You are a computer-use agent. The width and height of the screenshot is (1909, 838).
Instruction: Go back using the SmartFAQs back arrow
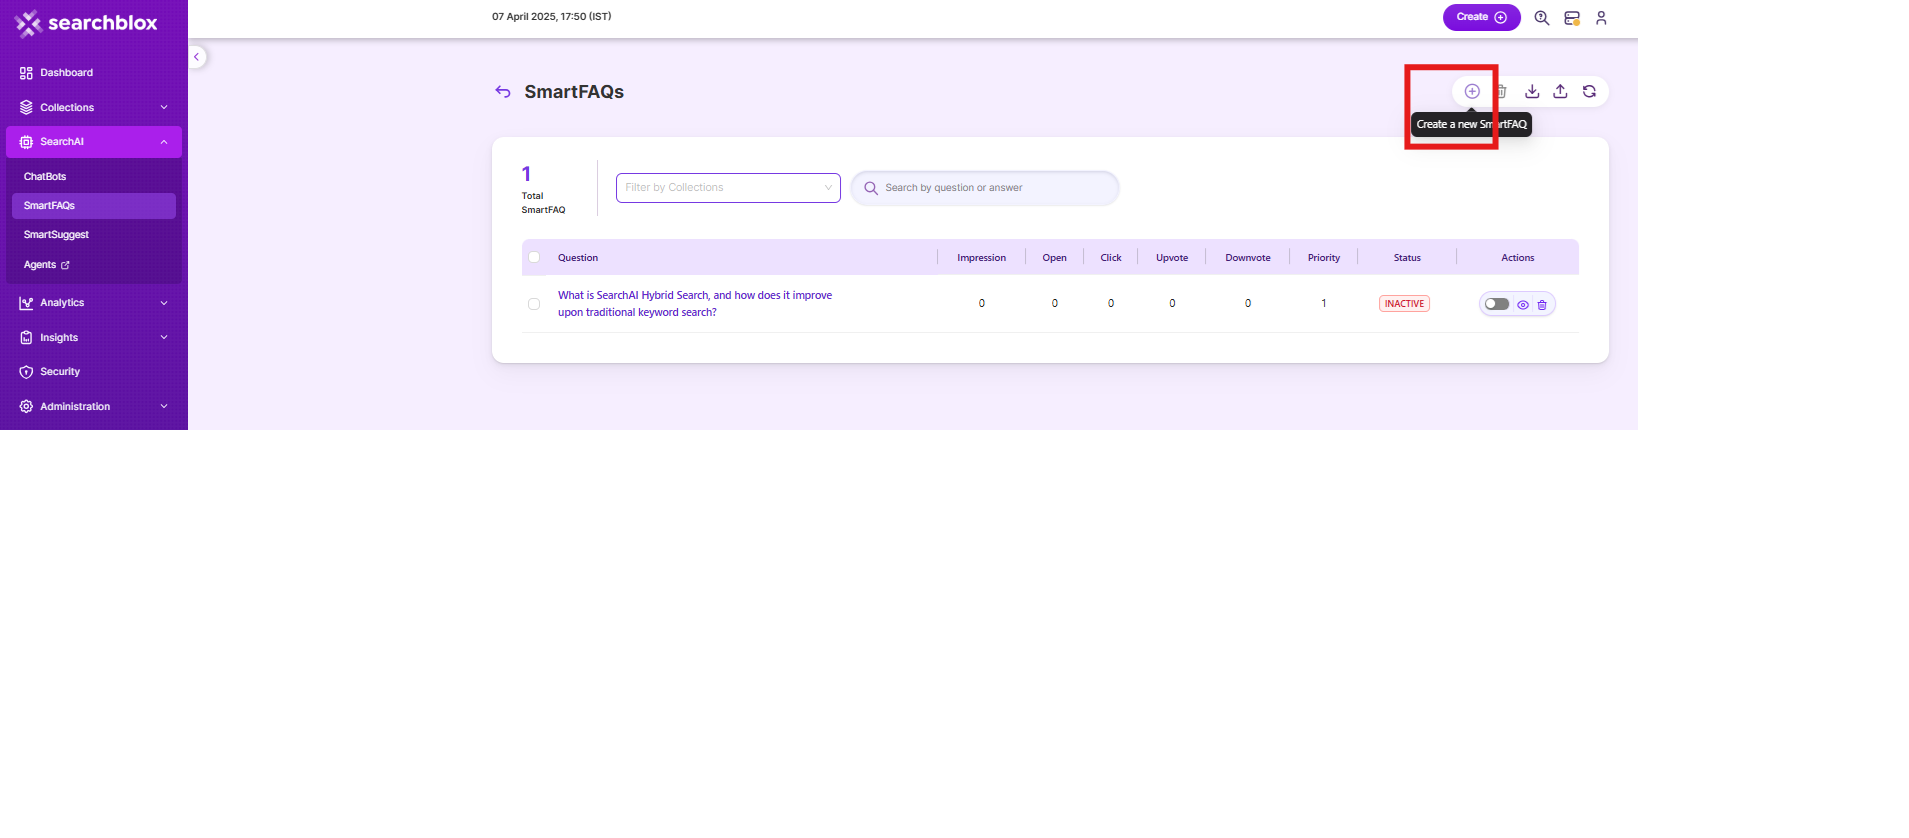(x=503, y=92)
